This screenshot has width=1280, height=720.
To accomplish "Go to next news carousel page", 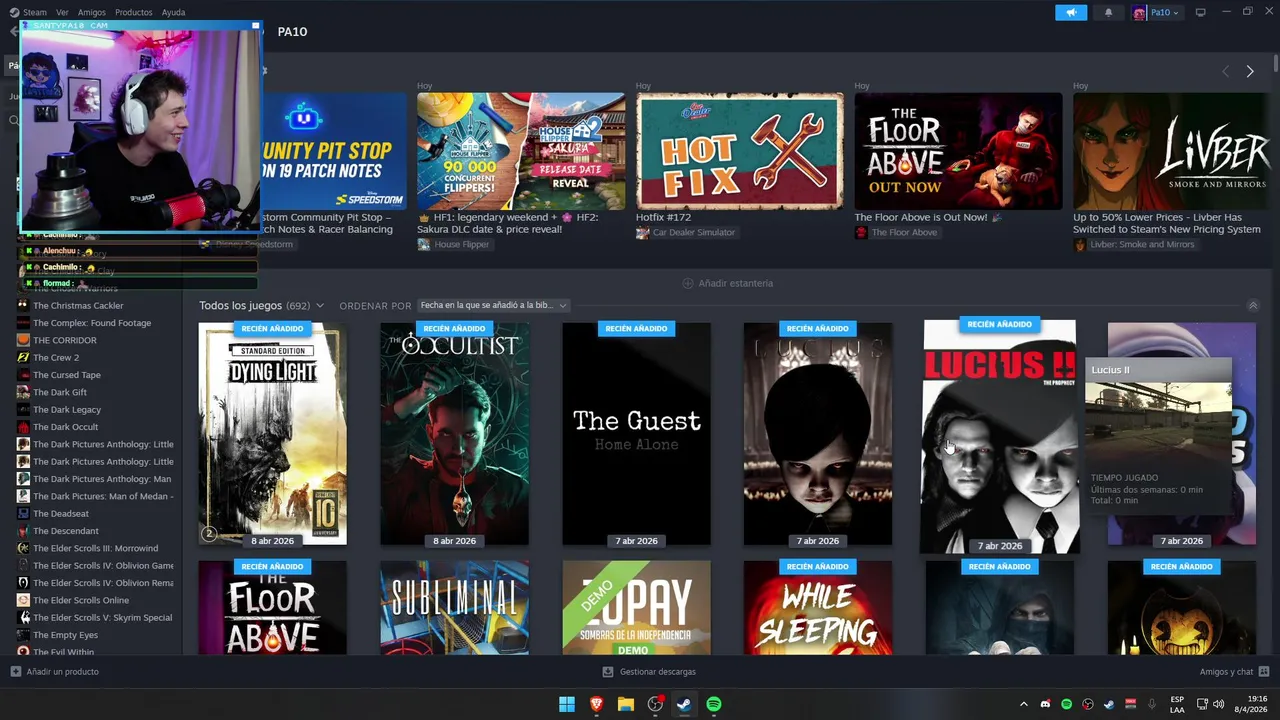I will pyautogui.click(x=1249, y=71).
